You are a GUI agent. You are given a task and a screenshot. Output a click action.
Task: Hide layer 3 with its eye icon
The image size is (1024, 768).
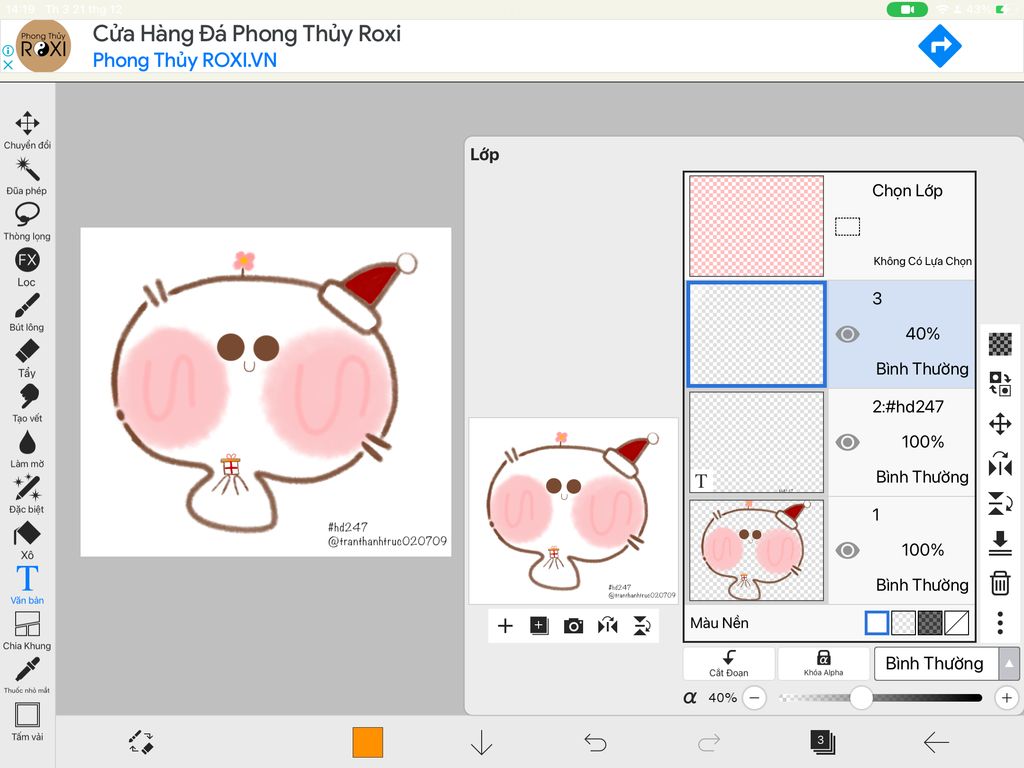click(847, 334)
